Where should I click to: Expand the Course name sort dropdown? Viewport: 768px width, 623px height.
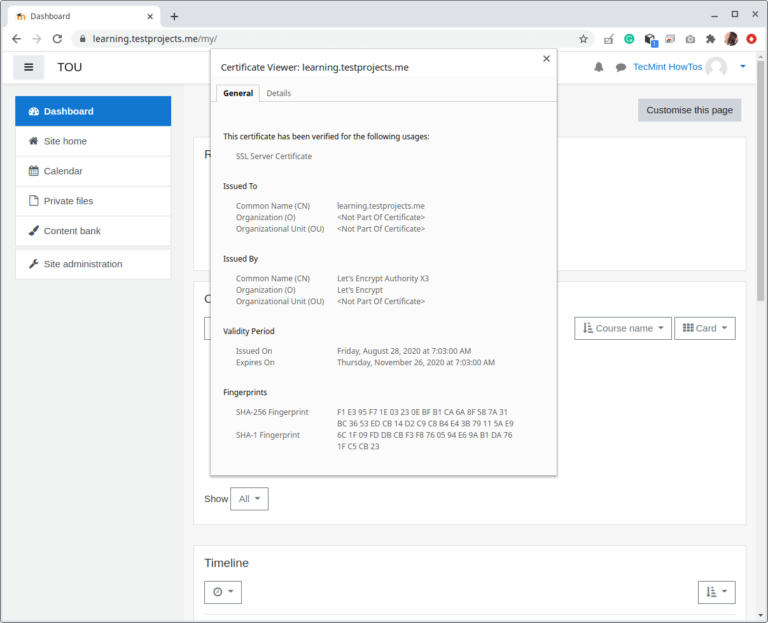tap(624, 328)
